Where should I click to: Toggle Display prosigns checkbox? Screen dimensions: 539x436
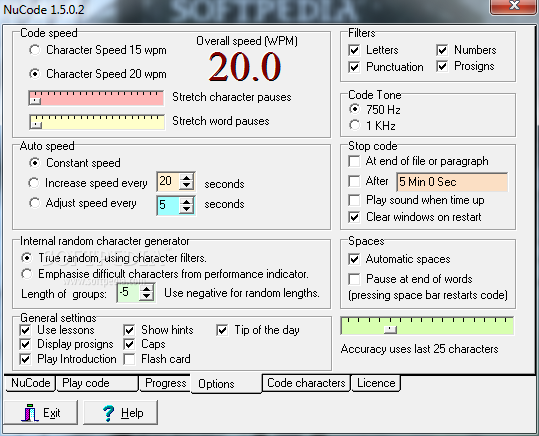click(25, 344)
